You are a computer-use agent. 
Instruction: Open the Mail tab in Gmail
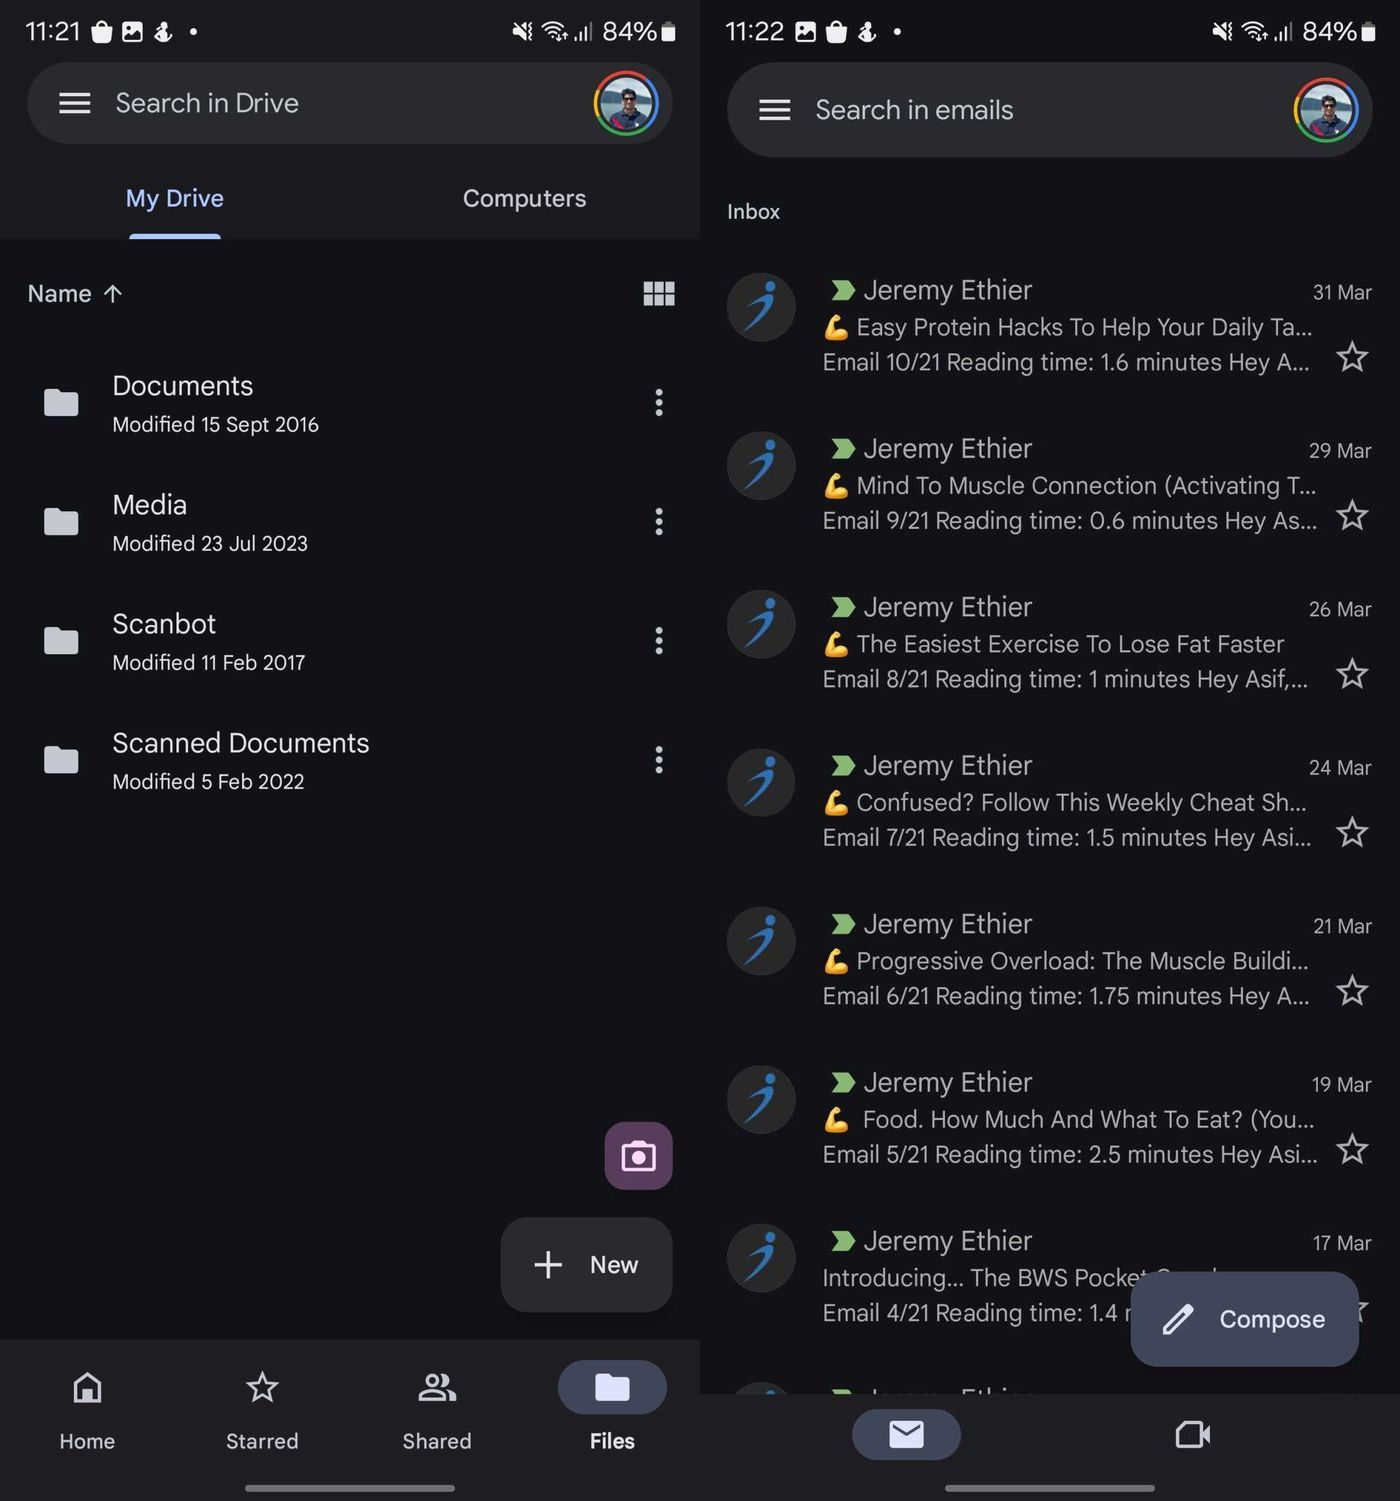(906, 1434)
